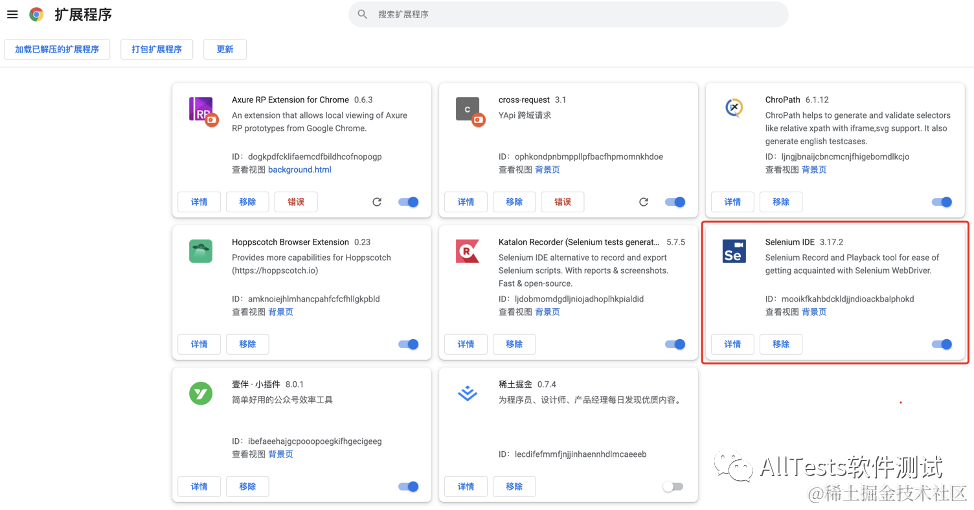Click the ChroPath extension icon
The image size is (974, 510).
tap(734, 107)
